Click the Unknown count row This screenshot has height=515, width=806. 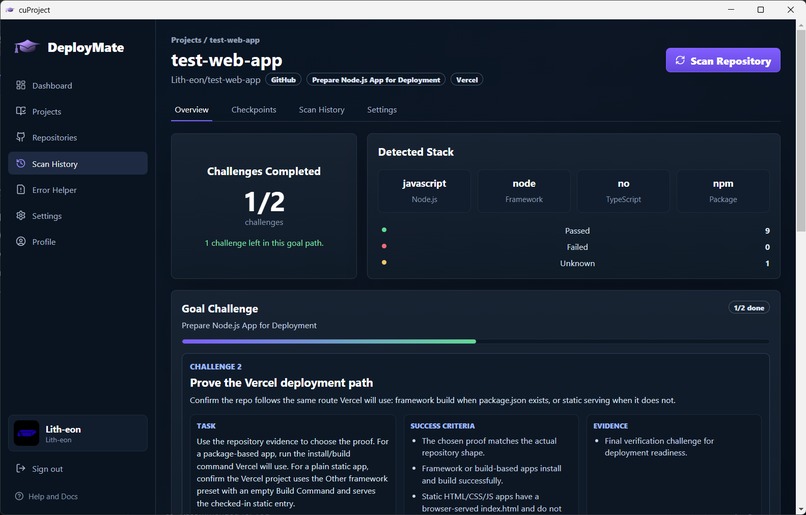(x=574, y=263)
